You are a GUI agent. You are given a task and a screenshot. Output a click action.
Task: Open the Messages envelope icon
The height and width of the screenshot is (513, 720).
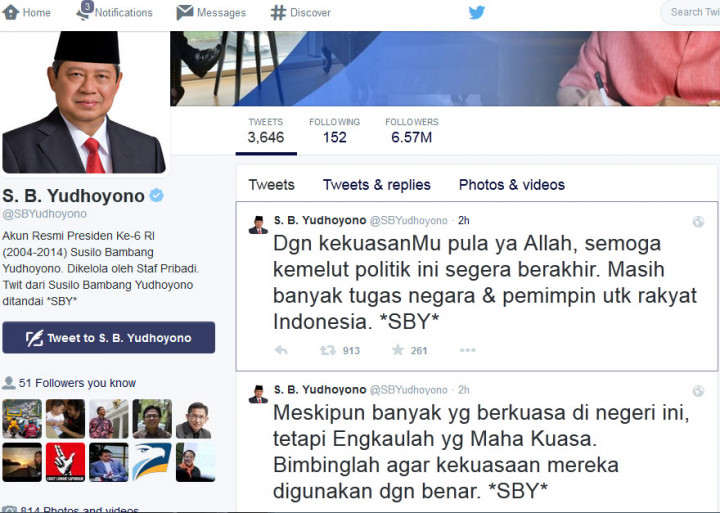[x=185, y=12]
